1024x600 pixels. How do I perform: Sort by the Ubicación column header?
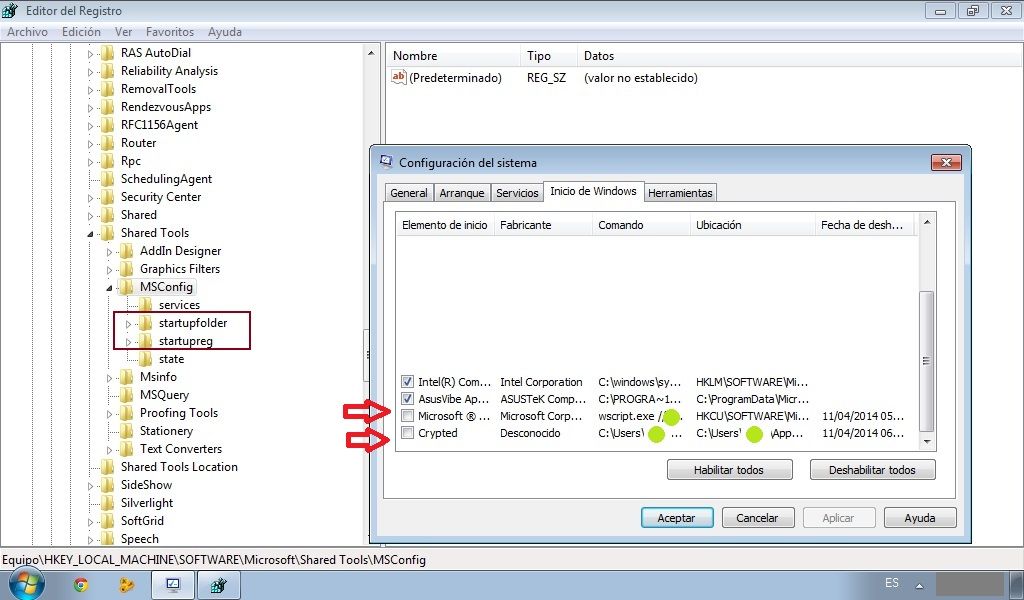click(x=752, y=225)
